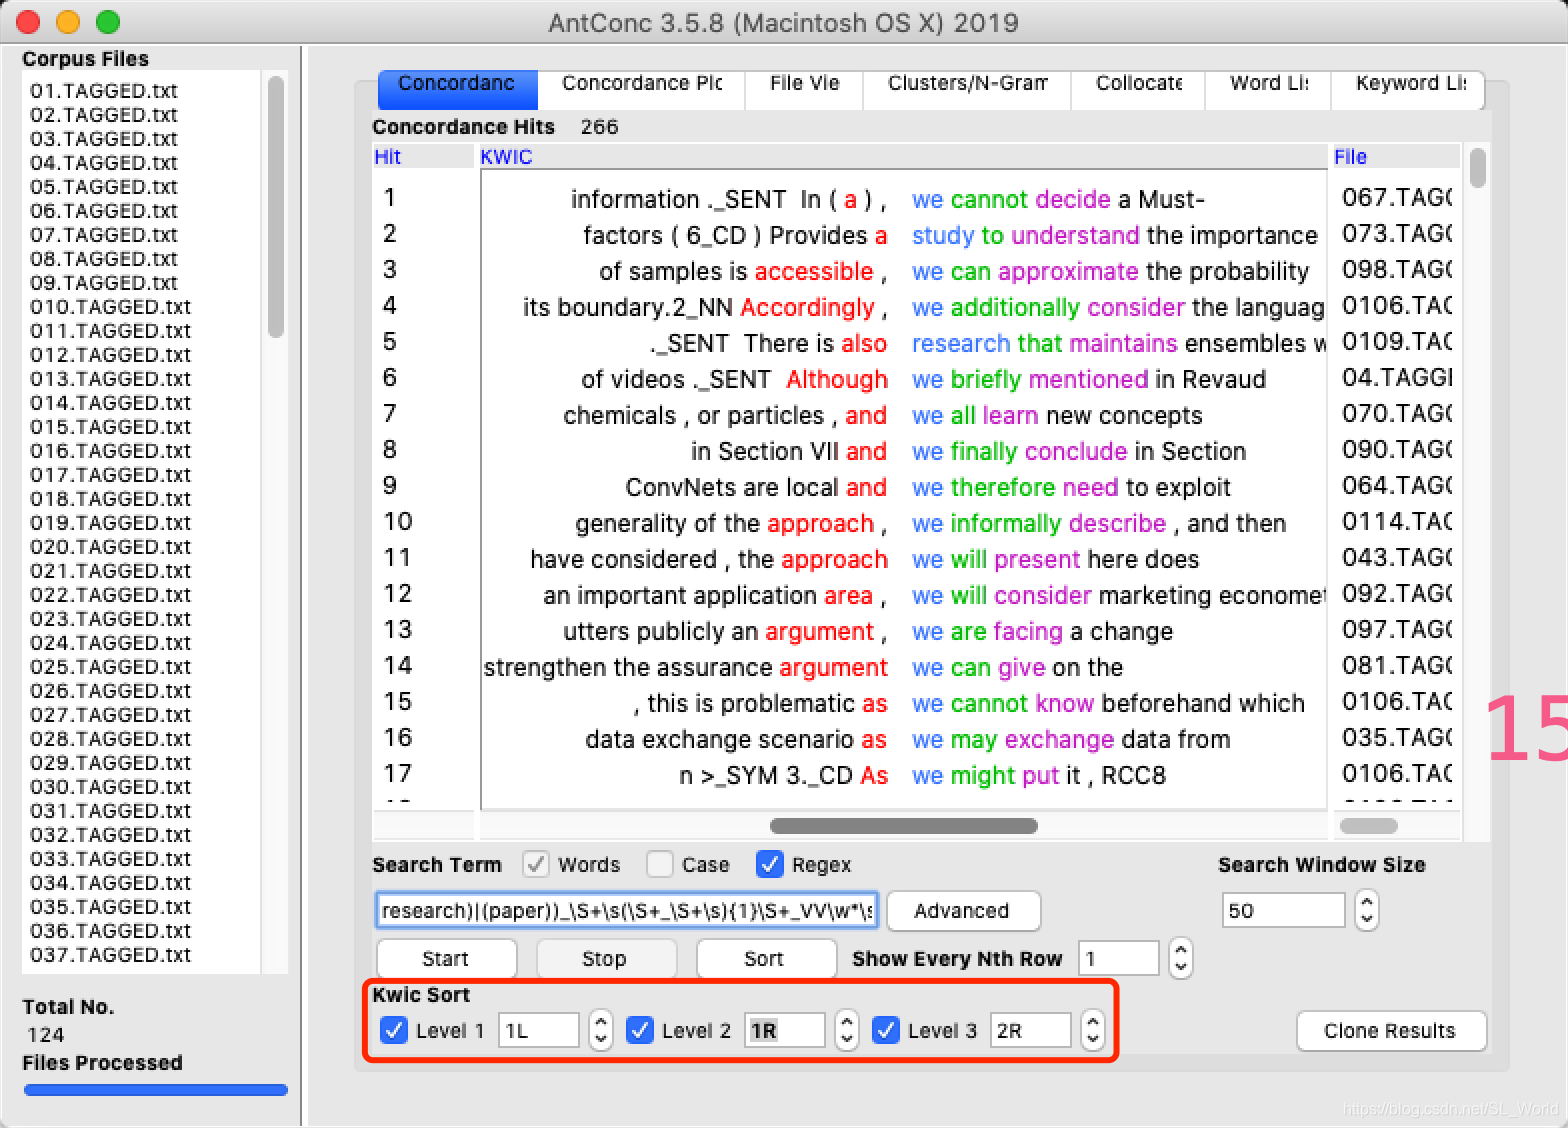Viewport: 1568px width, 1128px height.
Task: Click the green macOS zoom button
Action: click(108, 22)
